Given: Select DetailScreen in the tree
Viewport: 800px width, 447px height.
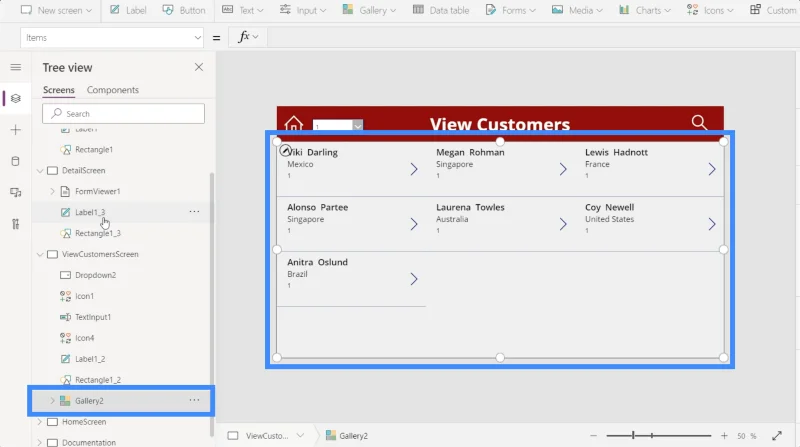Looking at the screenshot, I should (x=84, y=170).
